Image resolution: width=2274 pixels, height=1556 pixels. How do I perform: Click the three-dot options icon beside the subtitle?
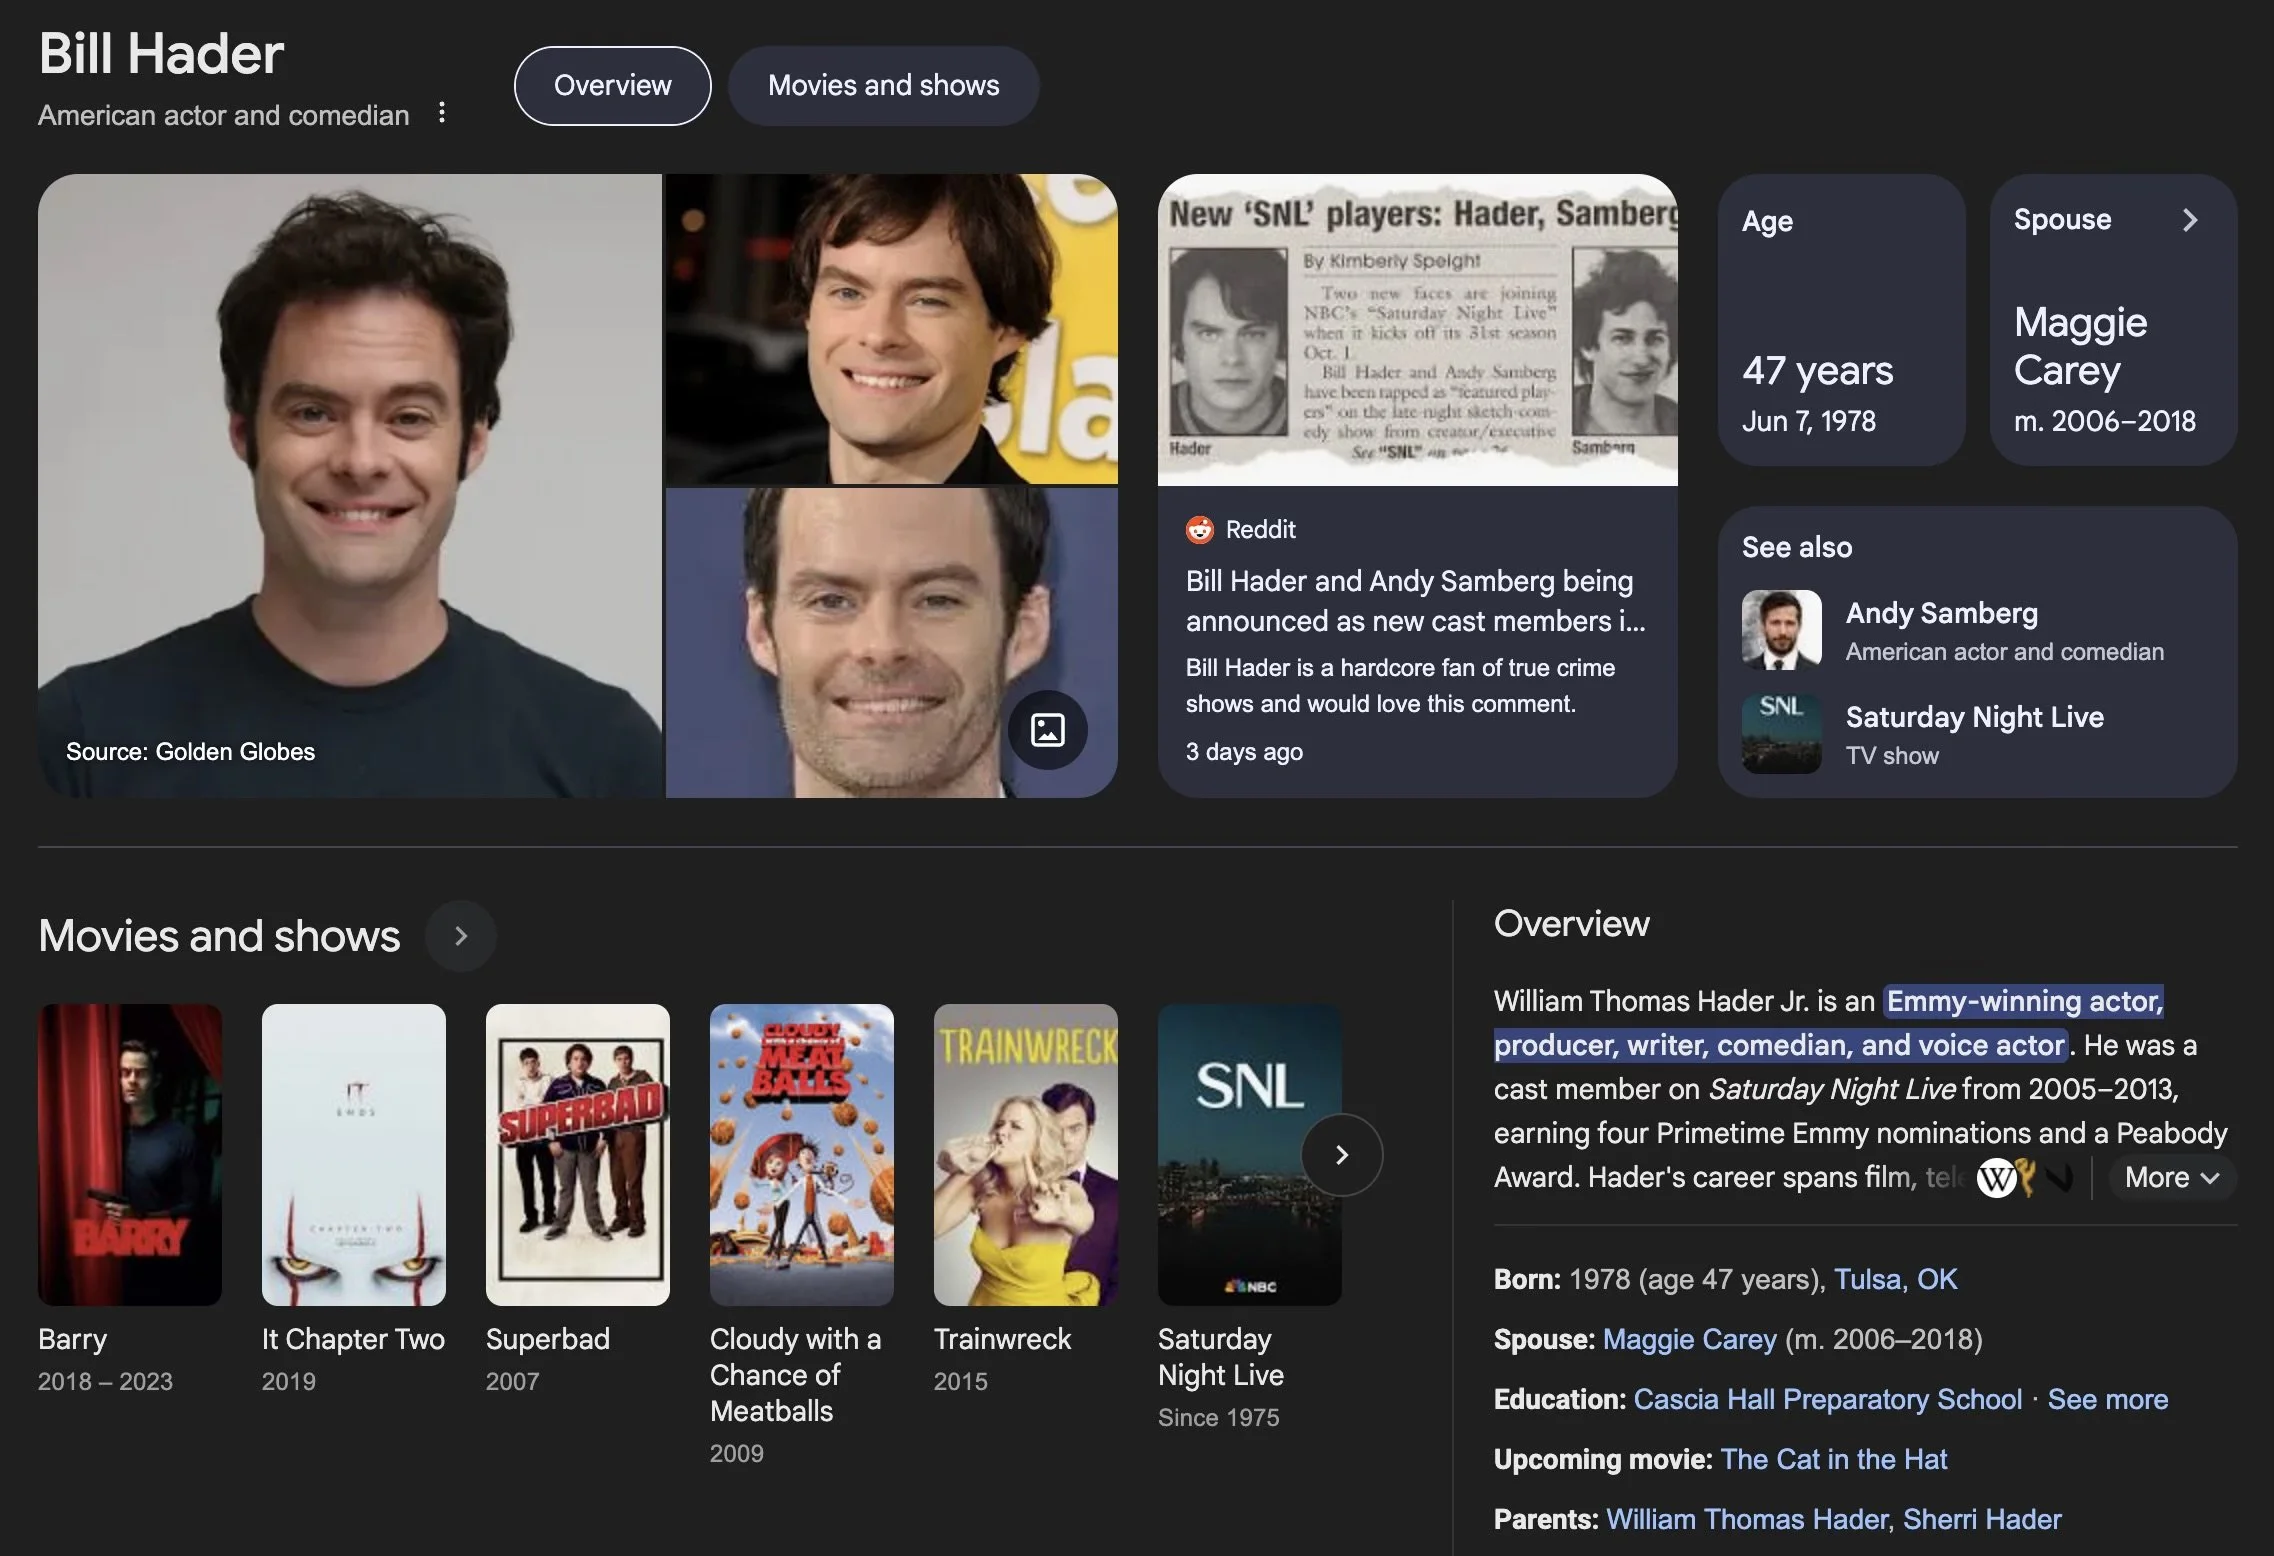(441, 113)
